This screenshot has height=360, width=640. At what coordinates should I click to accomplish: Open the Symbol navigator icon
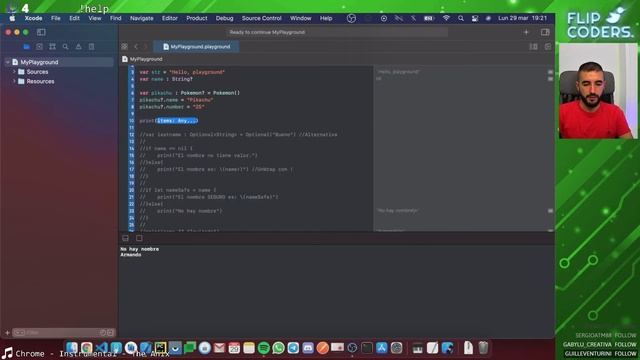(52, 47)
